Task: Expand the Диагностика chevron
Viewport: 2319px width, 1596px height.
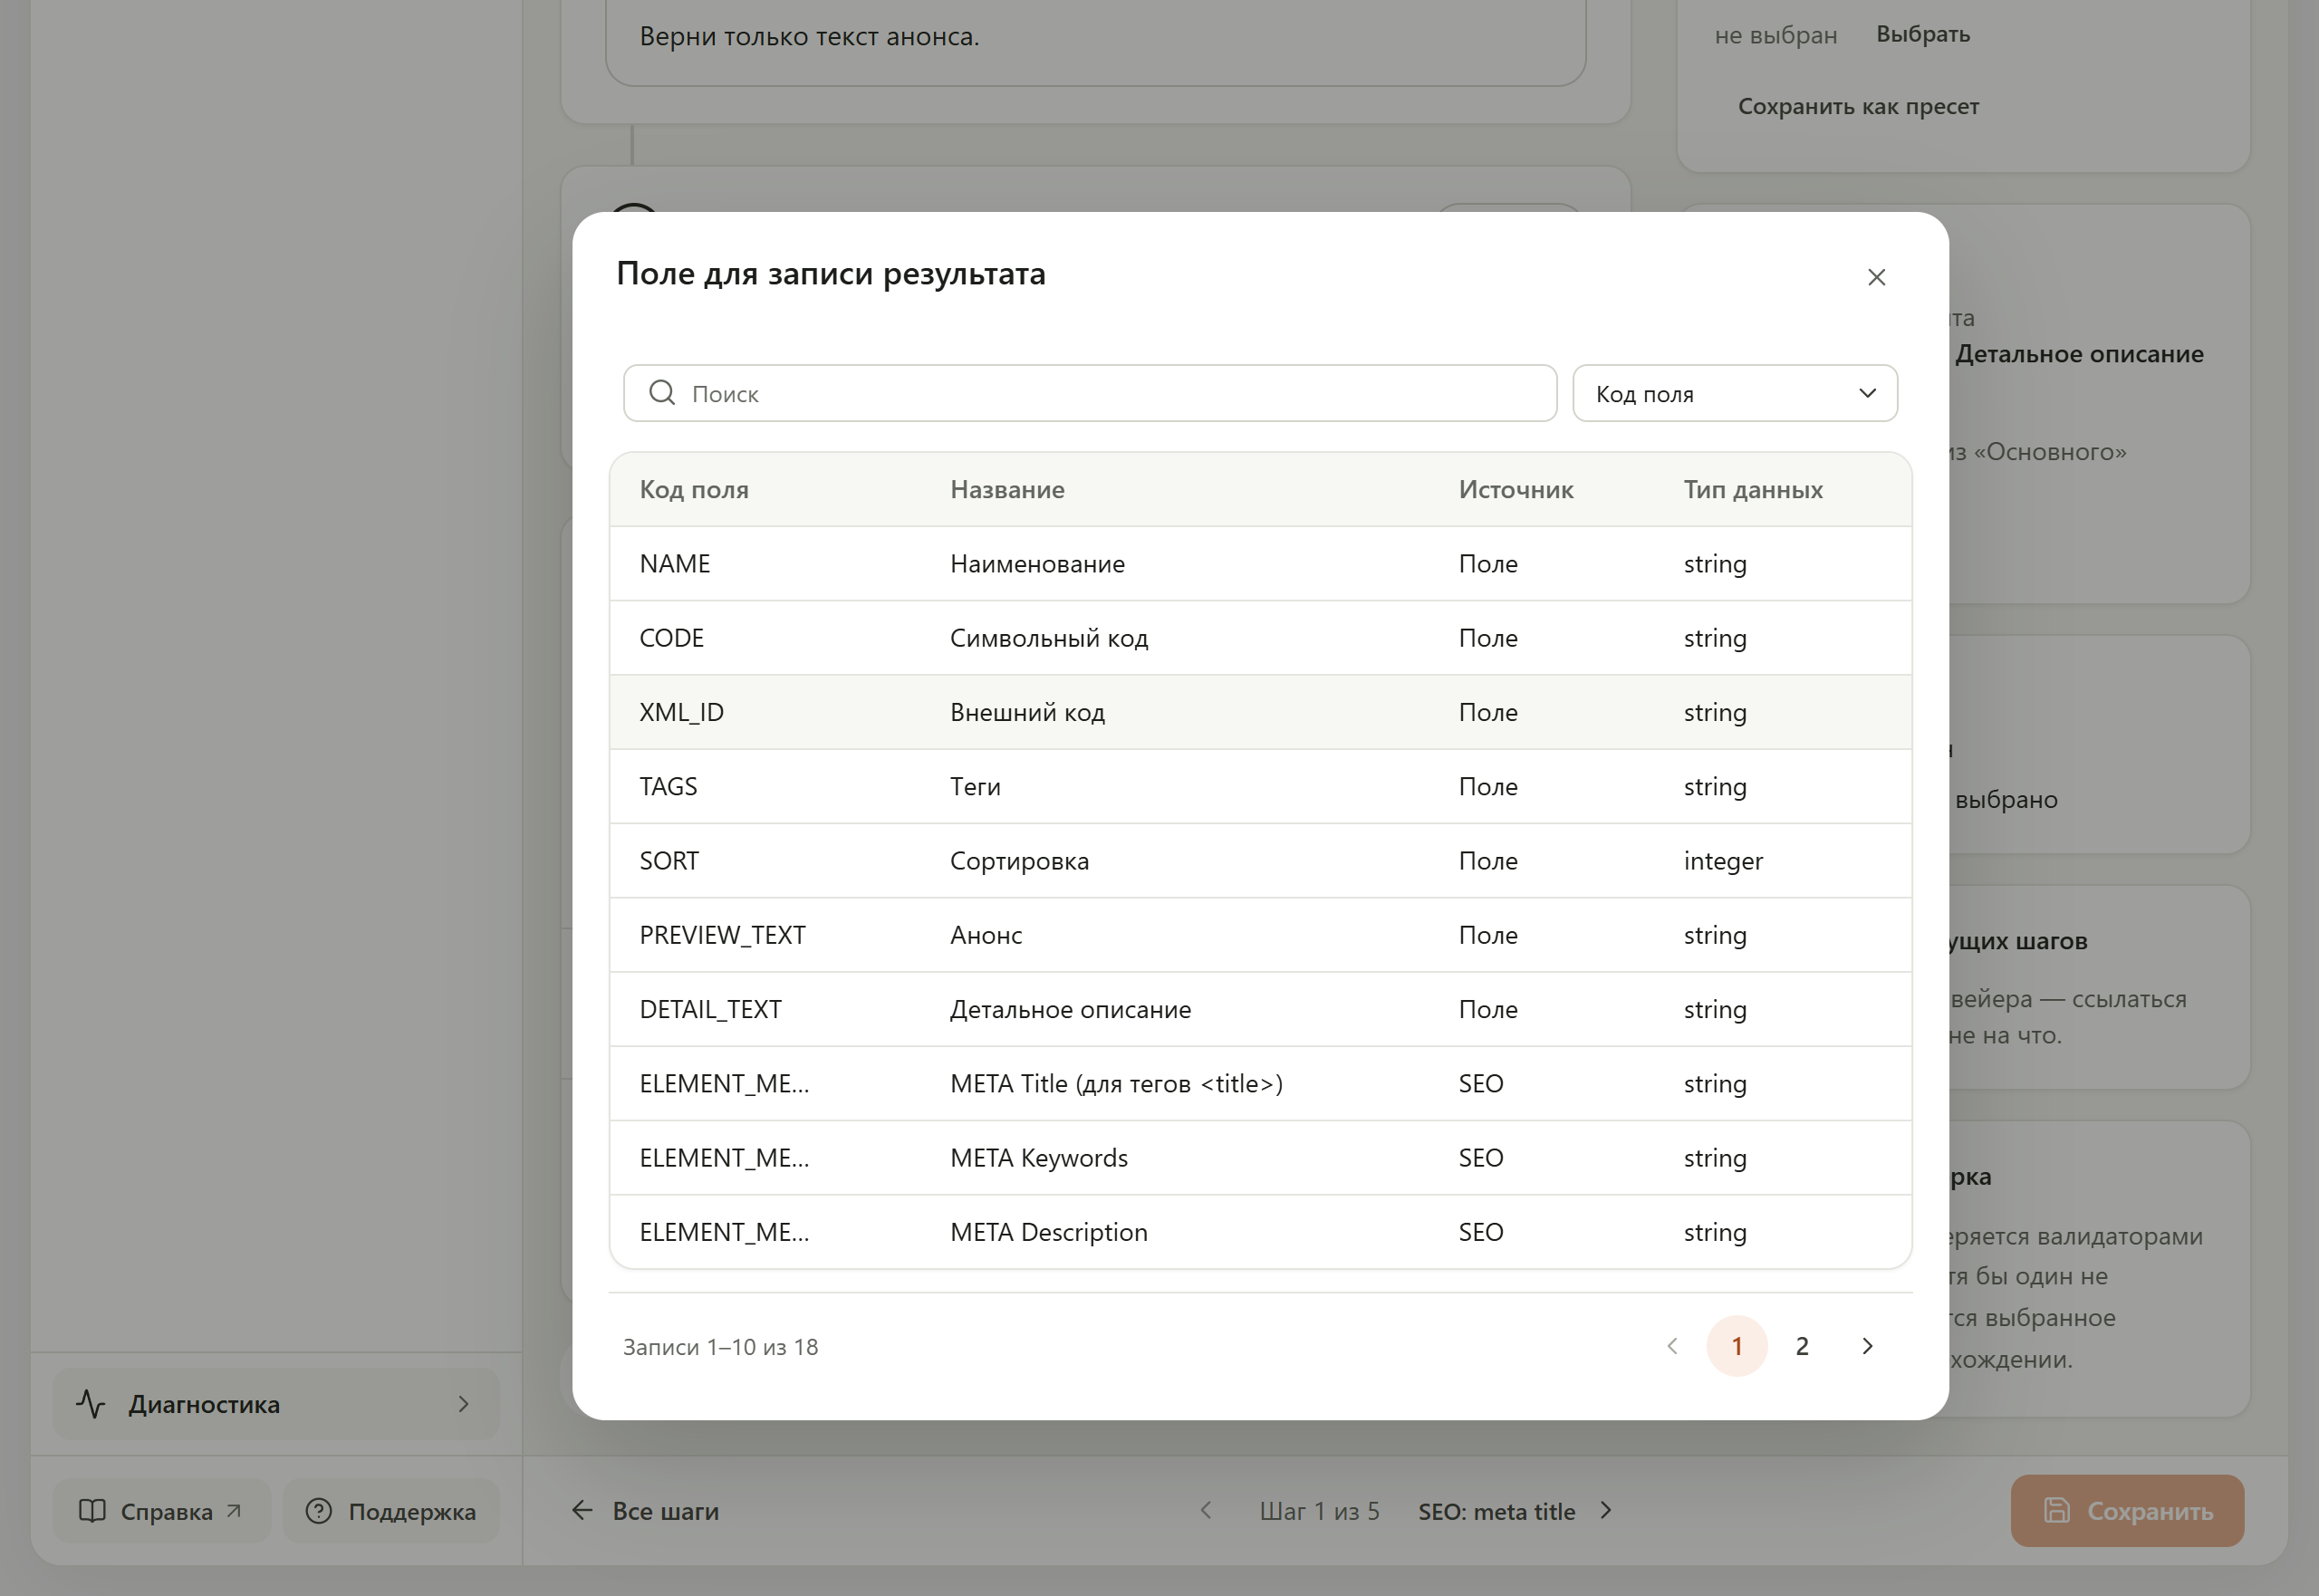Action: pyautogui.click(x=463, y=1404)
